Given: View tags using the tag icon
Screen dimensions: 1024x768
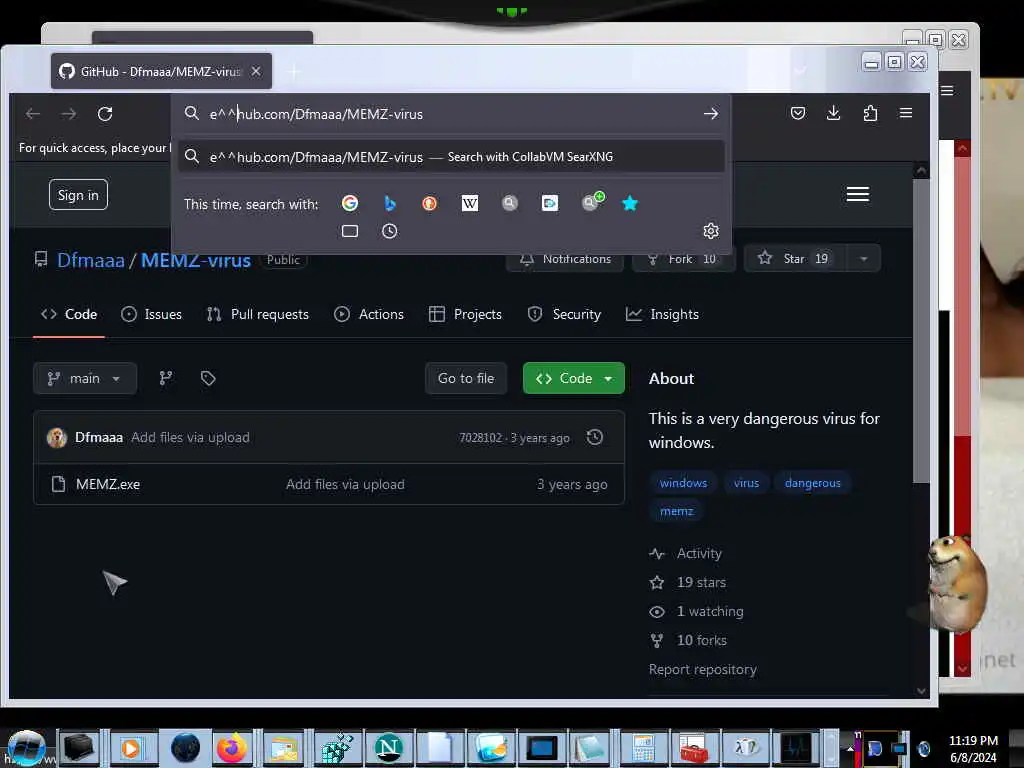Looking at the screenshot, I should tap(208, 378).
